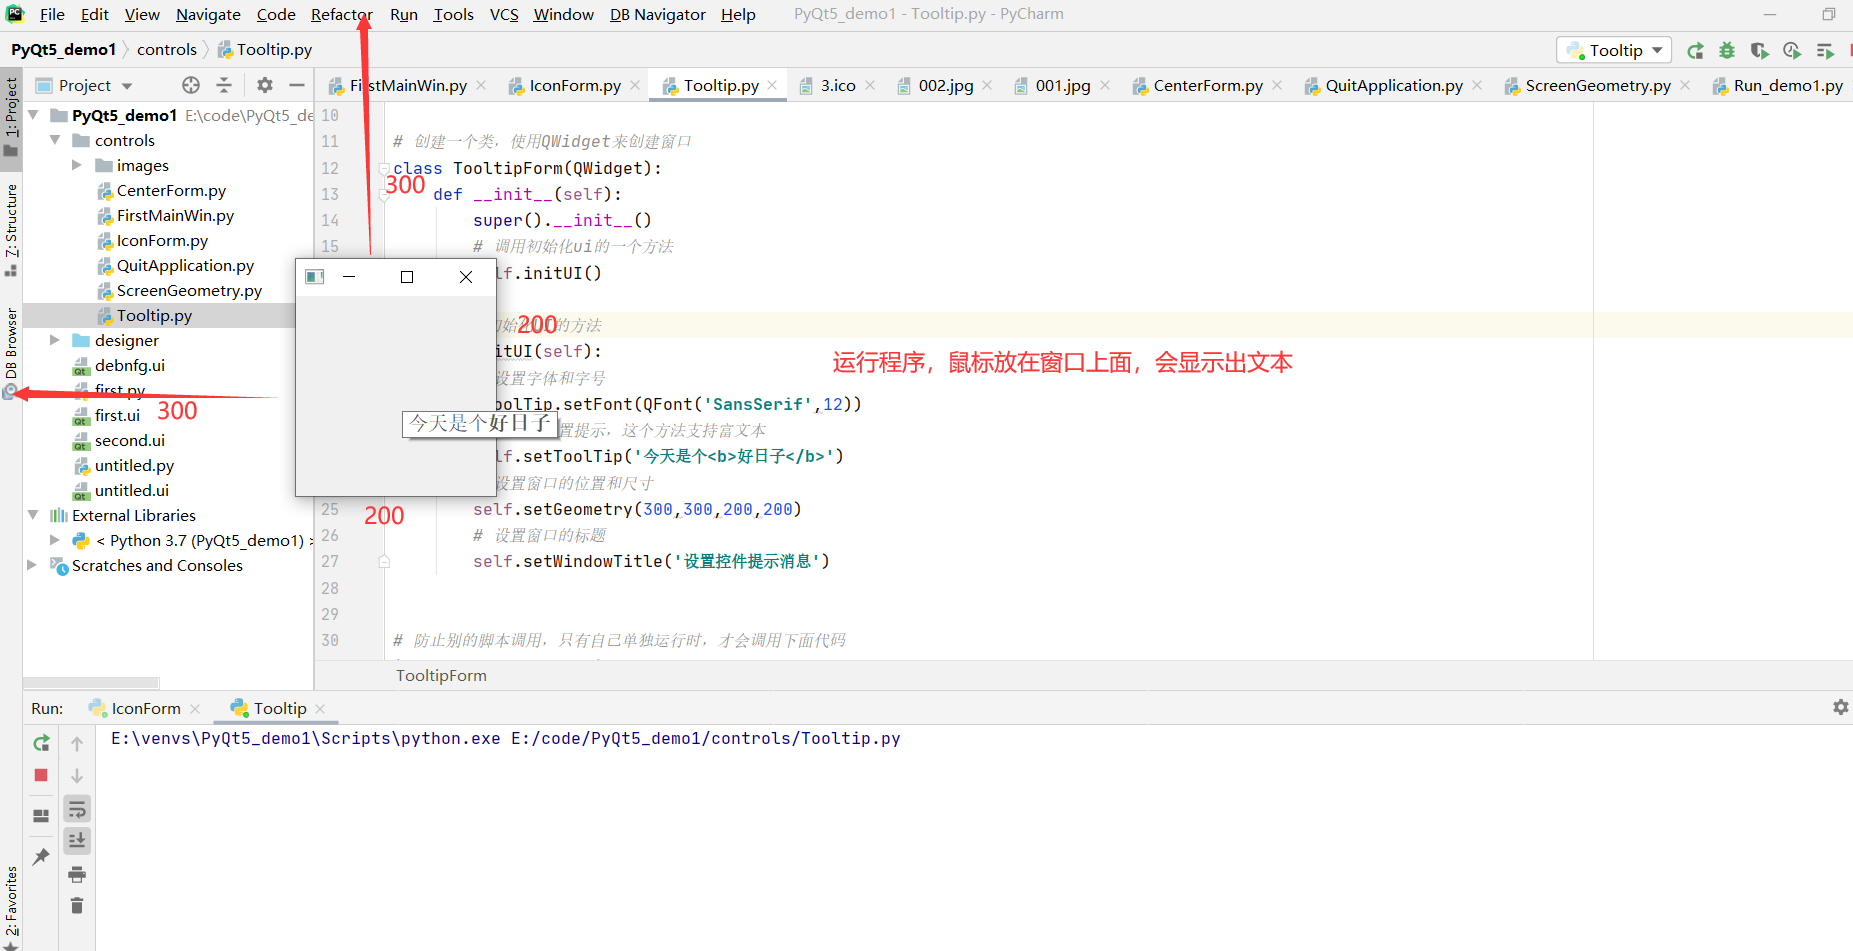
Task: Stop the running process in Run panel
Action: coord(41,775)
